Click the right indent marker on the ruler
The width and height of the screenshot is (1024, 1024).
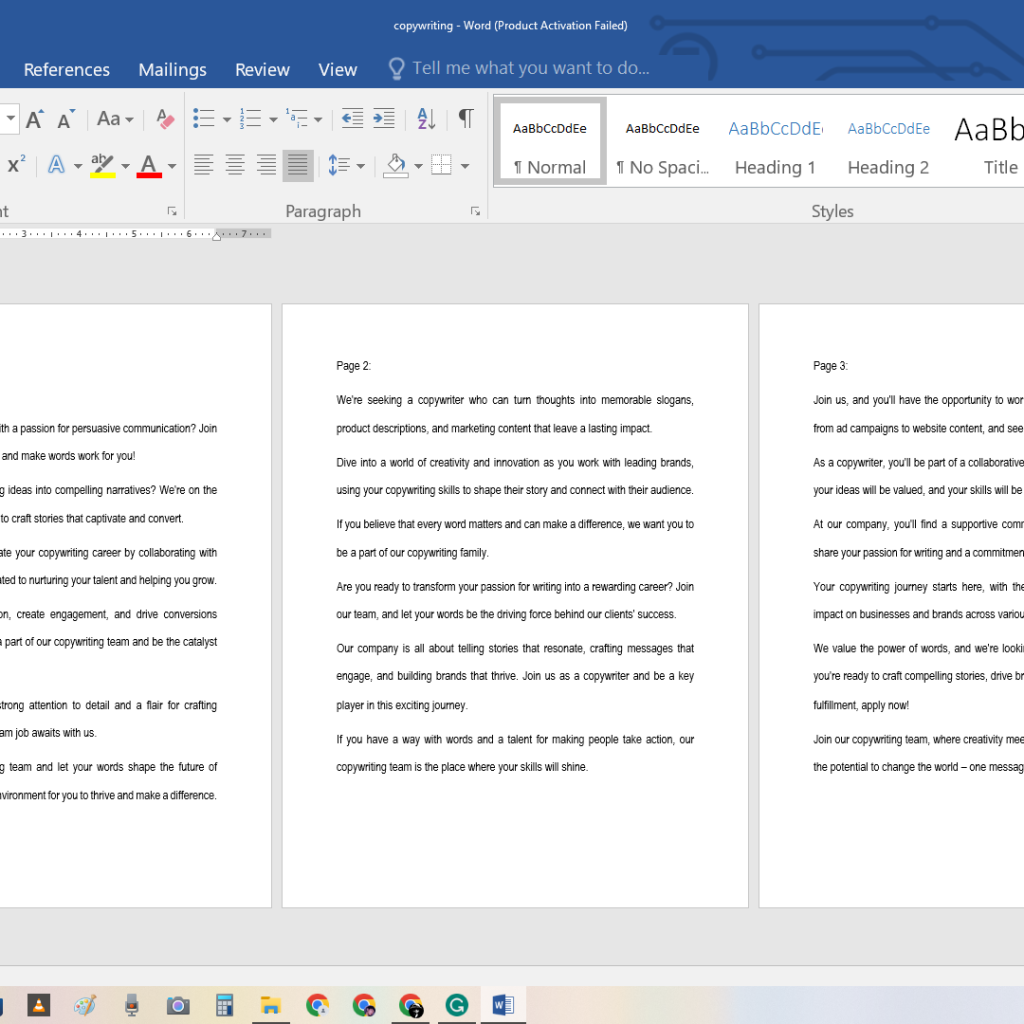[217, 236]
